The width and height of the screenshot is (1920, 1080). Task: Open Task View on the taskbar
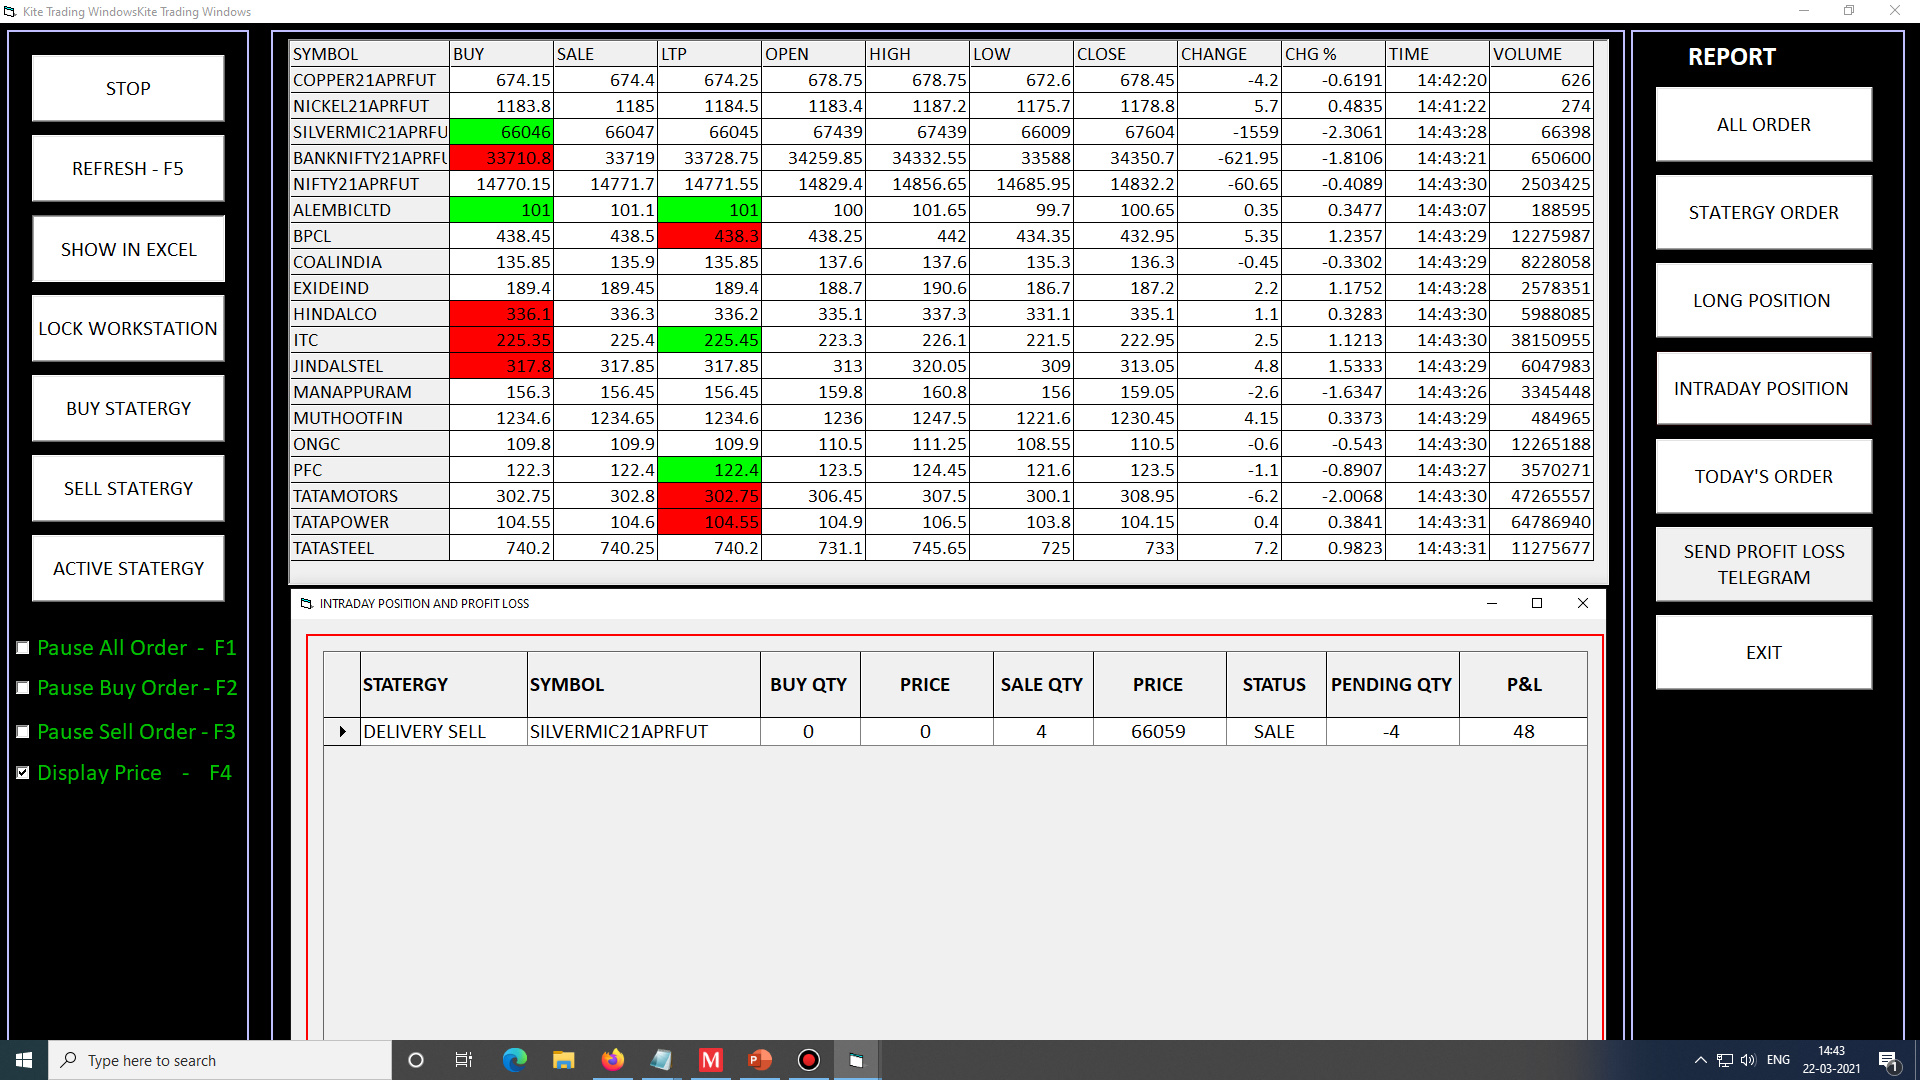(464, 1060)
